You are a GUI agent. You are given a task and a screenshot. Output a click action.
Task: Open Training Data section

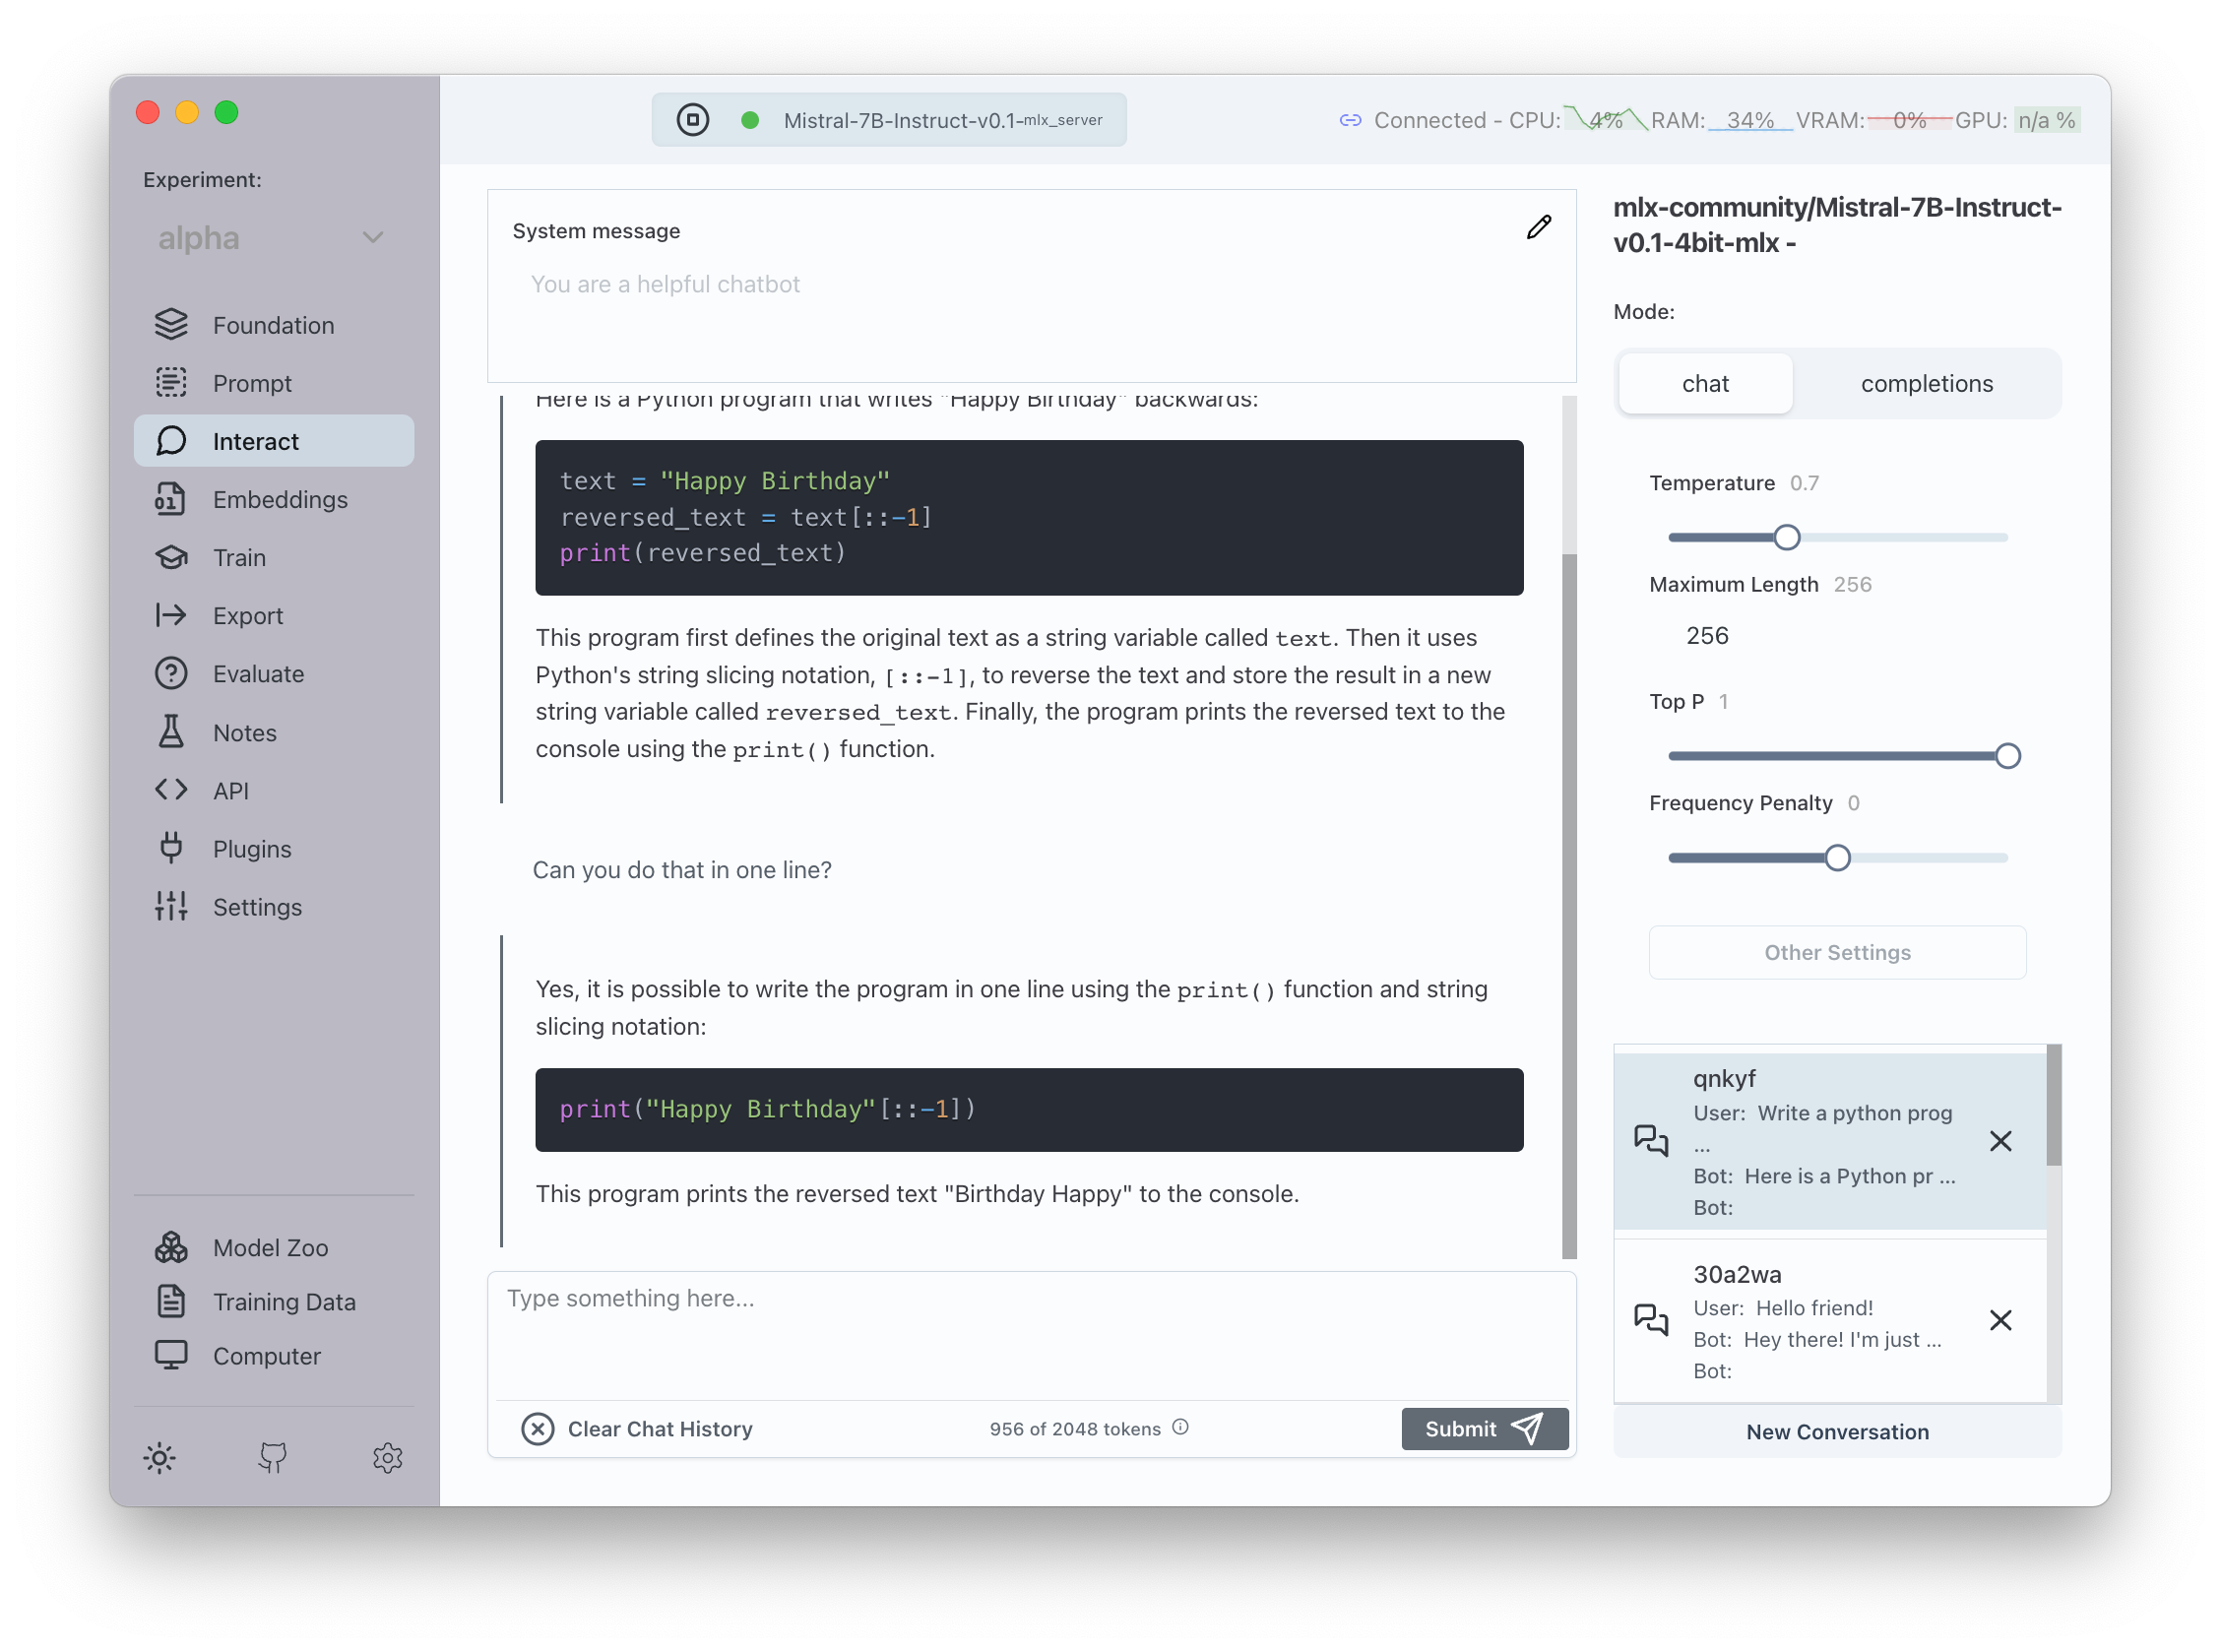click(283, 1303)
